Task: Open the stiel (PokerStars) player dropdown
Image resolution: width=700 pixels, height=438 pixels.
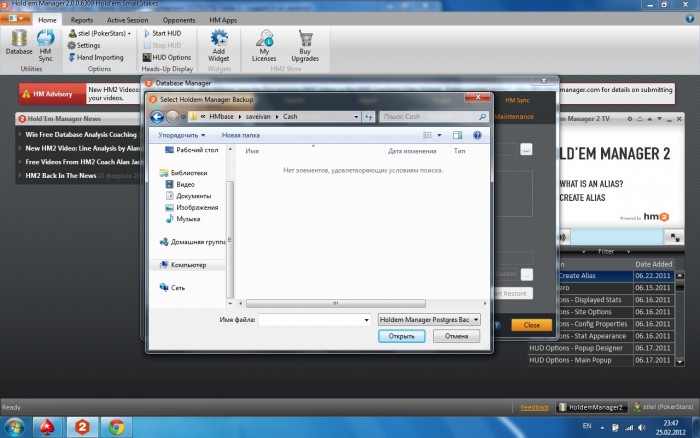Action: coord(100,33)
